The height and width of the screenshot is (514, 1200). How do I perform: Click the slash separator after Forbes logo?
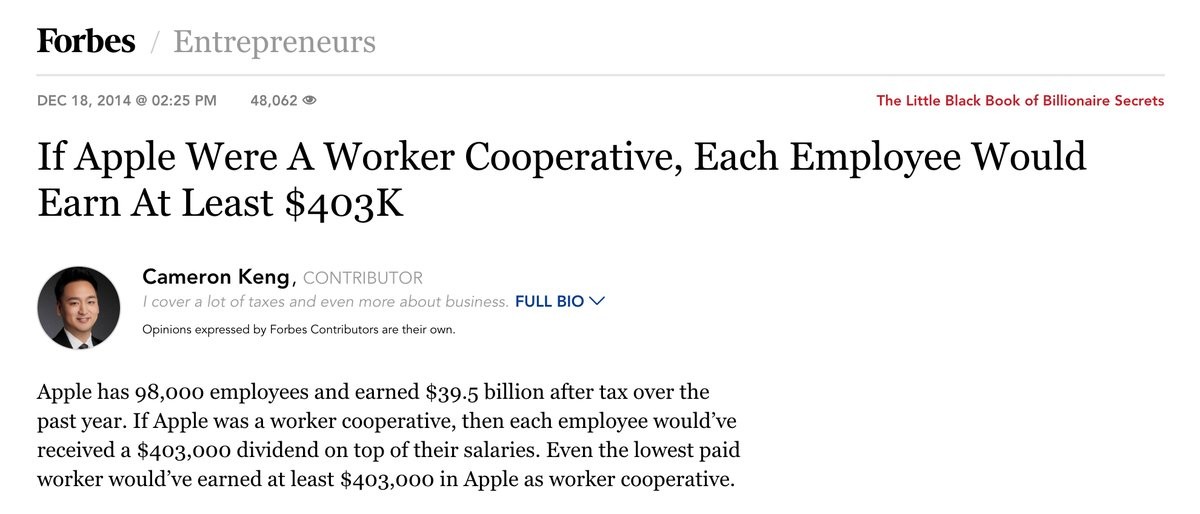155,43
